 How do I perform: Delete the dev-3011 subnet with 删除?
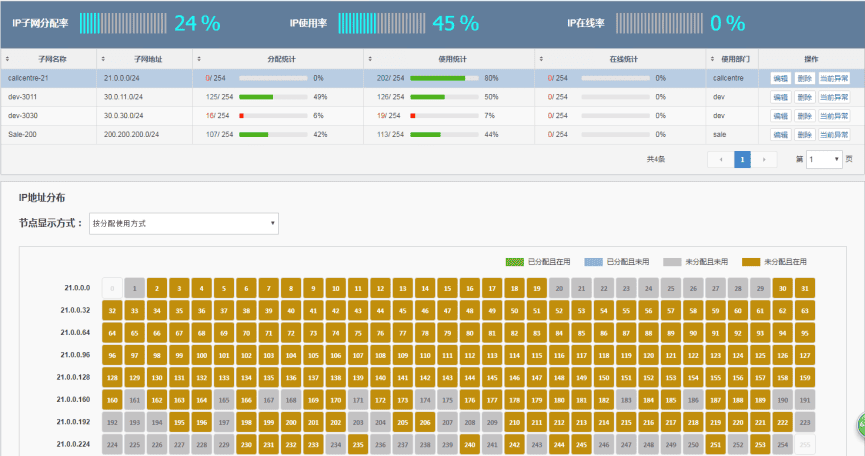pos(805,97)
